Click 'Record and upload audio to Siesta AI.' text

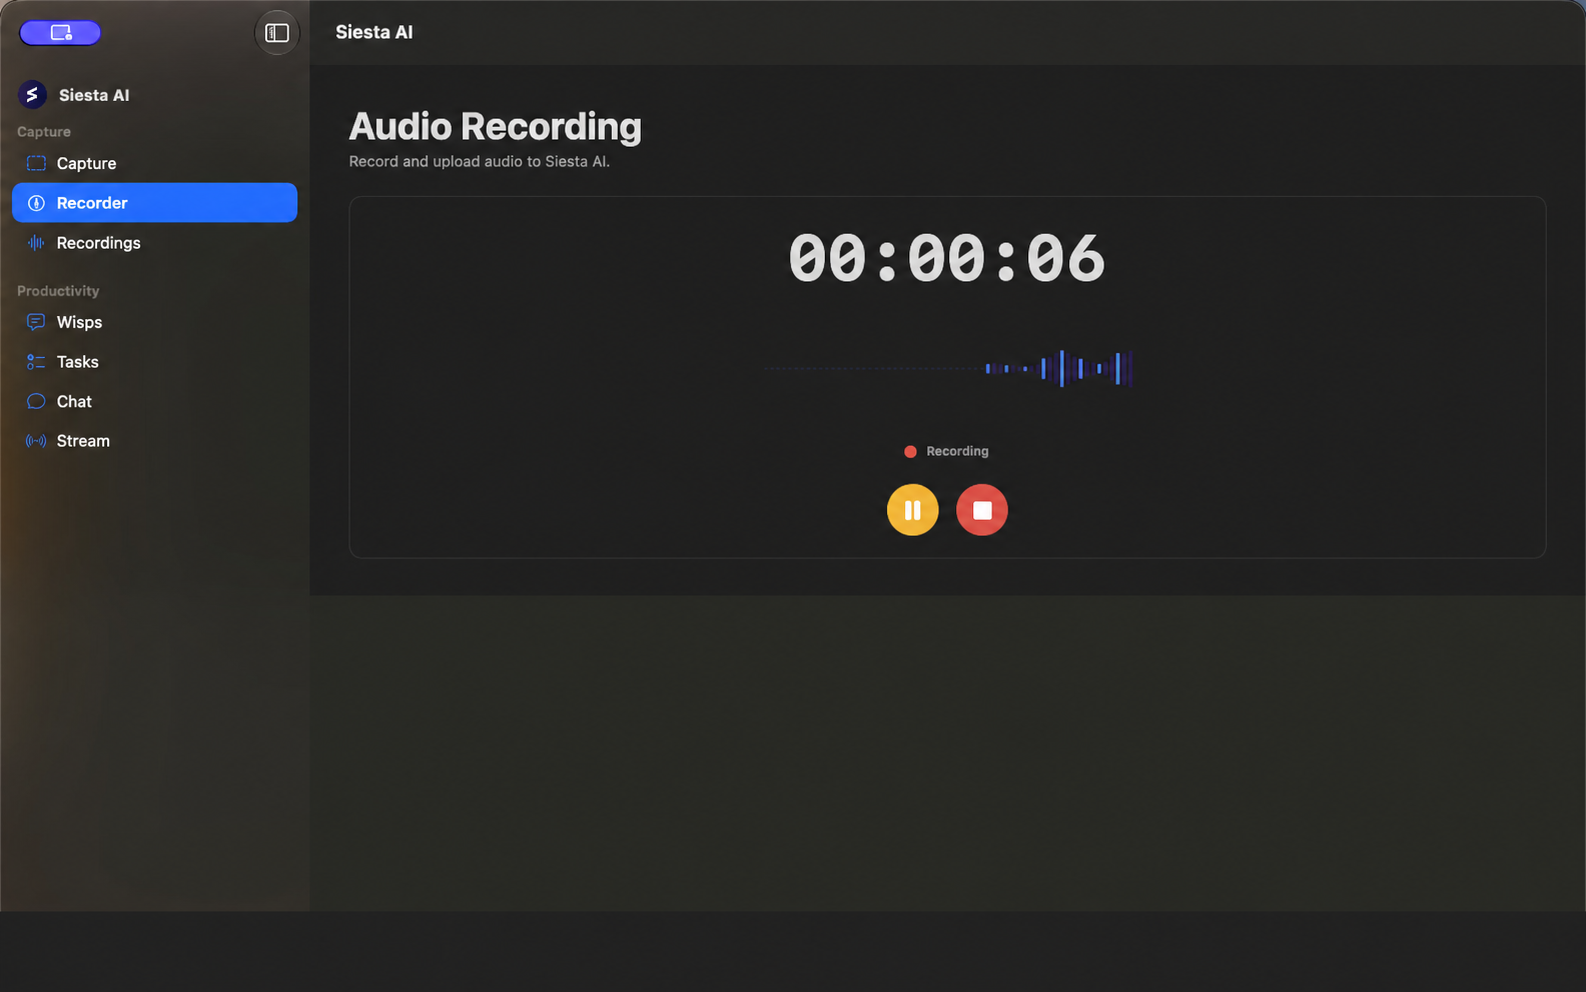tap(479, 161)
